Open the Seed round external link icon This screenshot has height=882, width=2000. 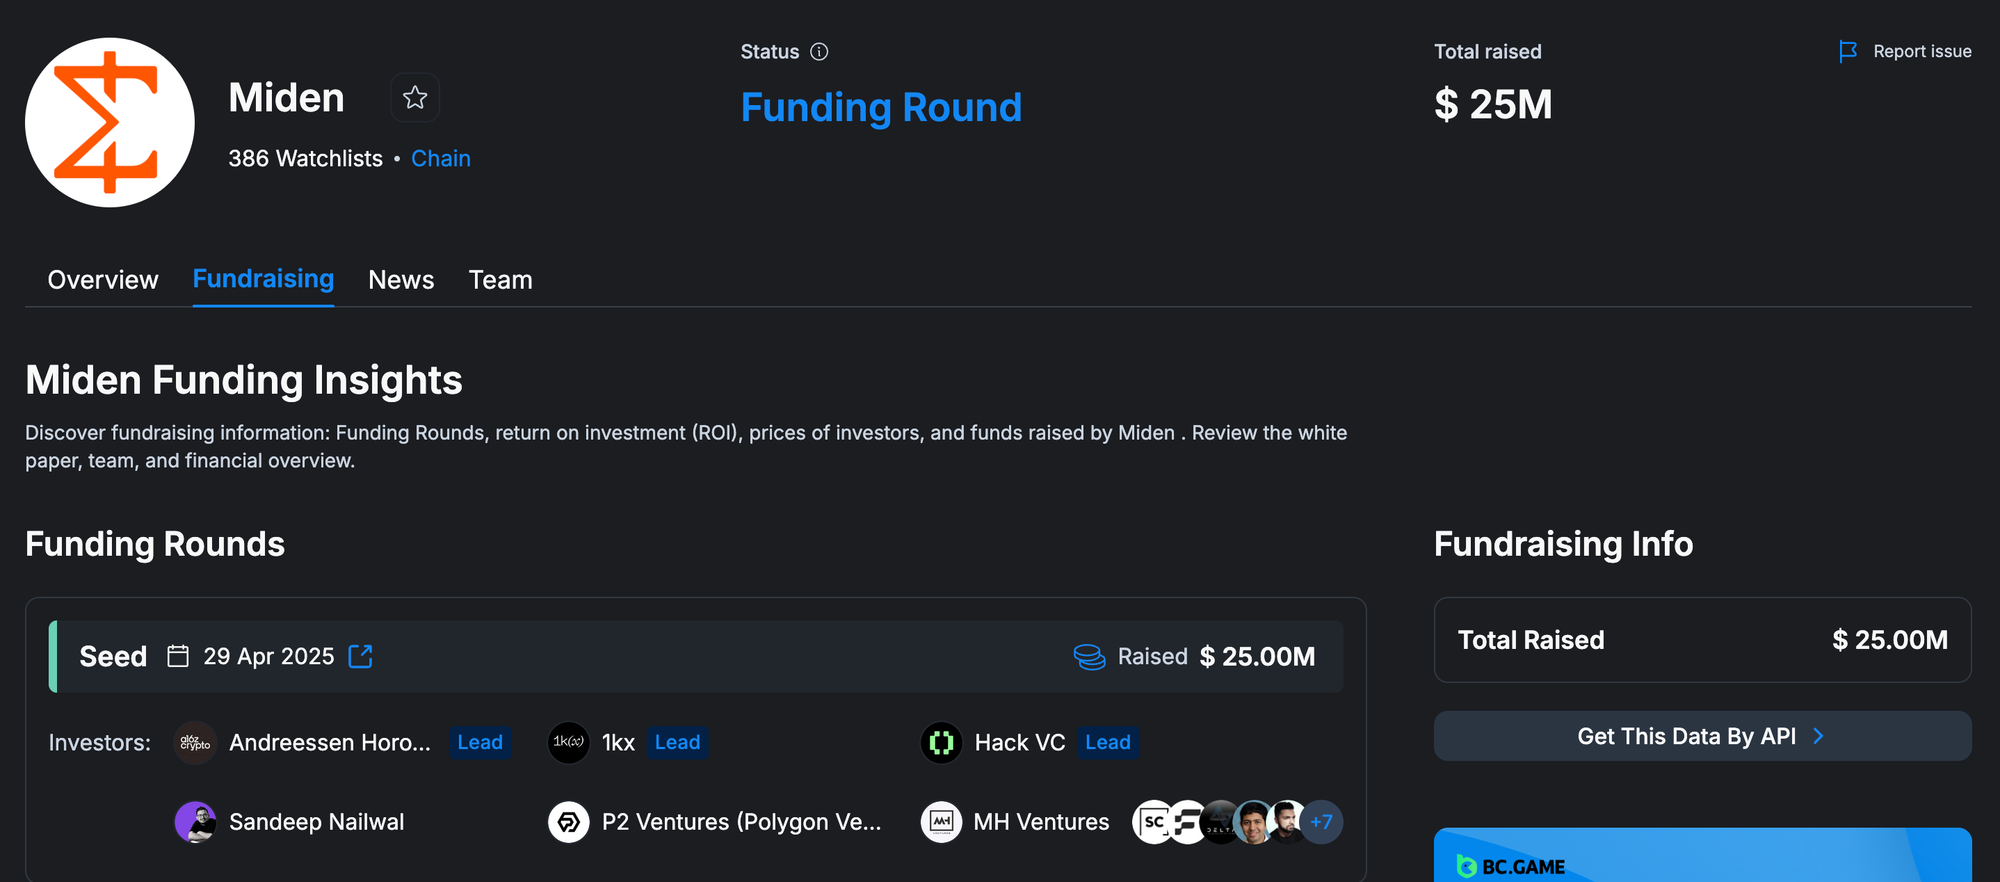point(360,657)
